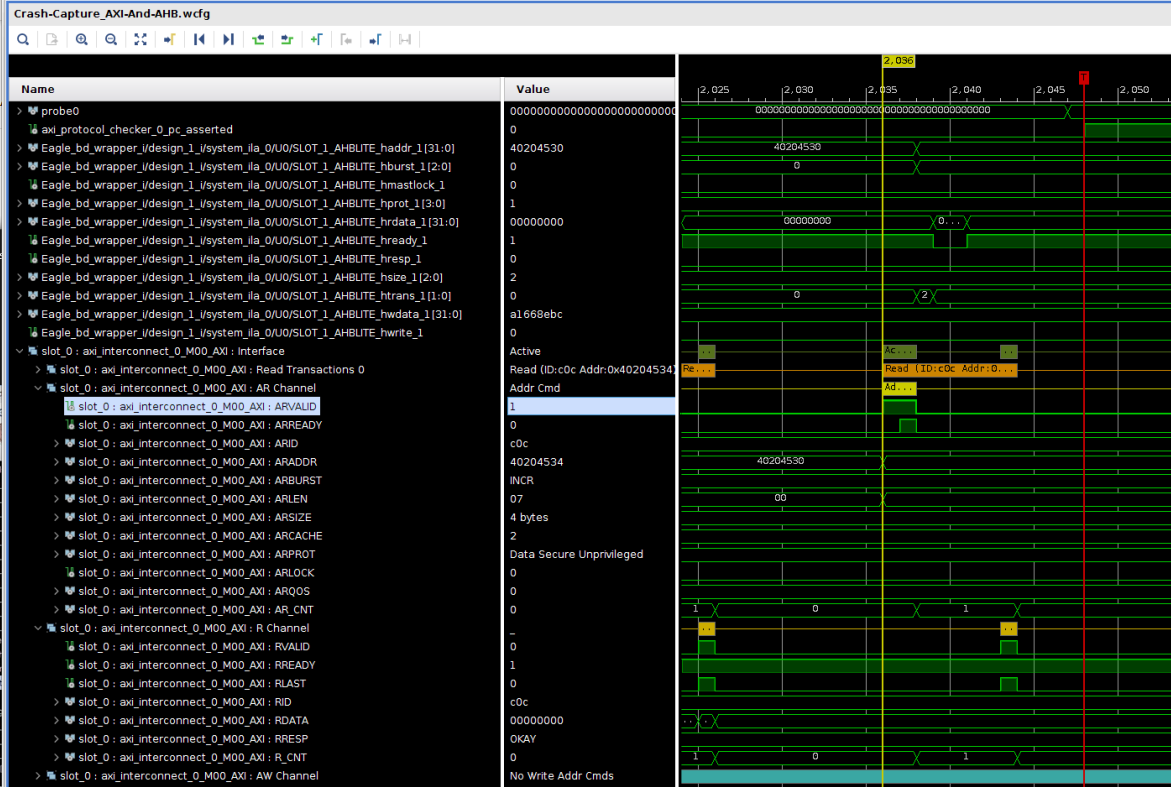The width and height of the screenshot is (1171, 787).
Task: Expand the AW Channel group
Action: [38, 775]
